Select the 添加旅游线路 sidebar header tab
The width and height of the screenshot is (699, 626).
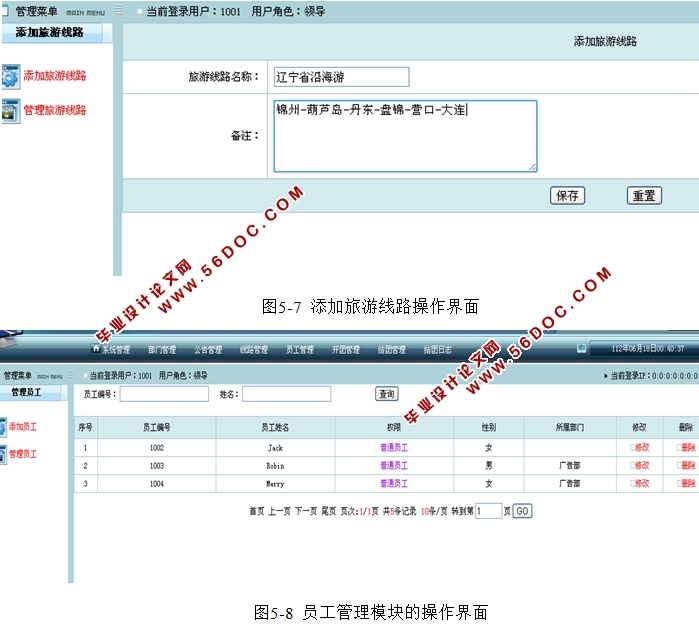(x=52, y=33)
